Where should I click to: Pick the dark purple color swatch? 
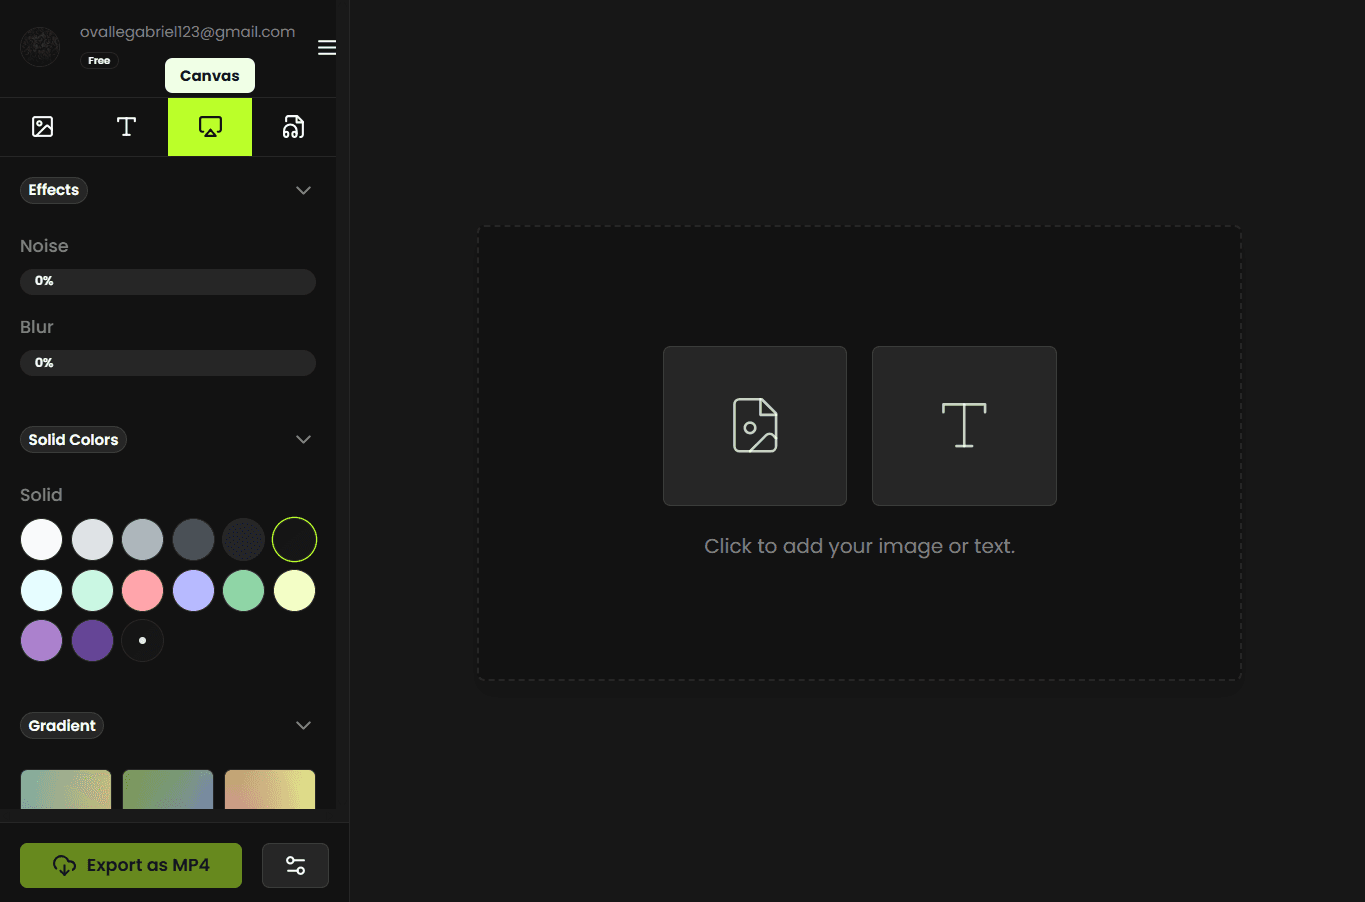93,641
